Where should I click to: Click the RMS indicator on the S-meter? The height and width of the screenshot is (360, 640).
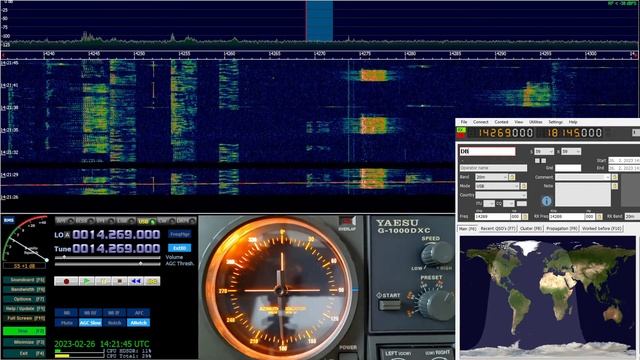[9, 220]
